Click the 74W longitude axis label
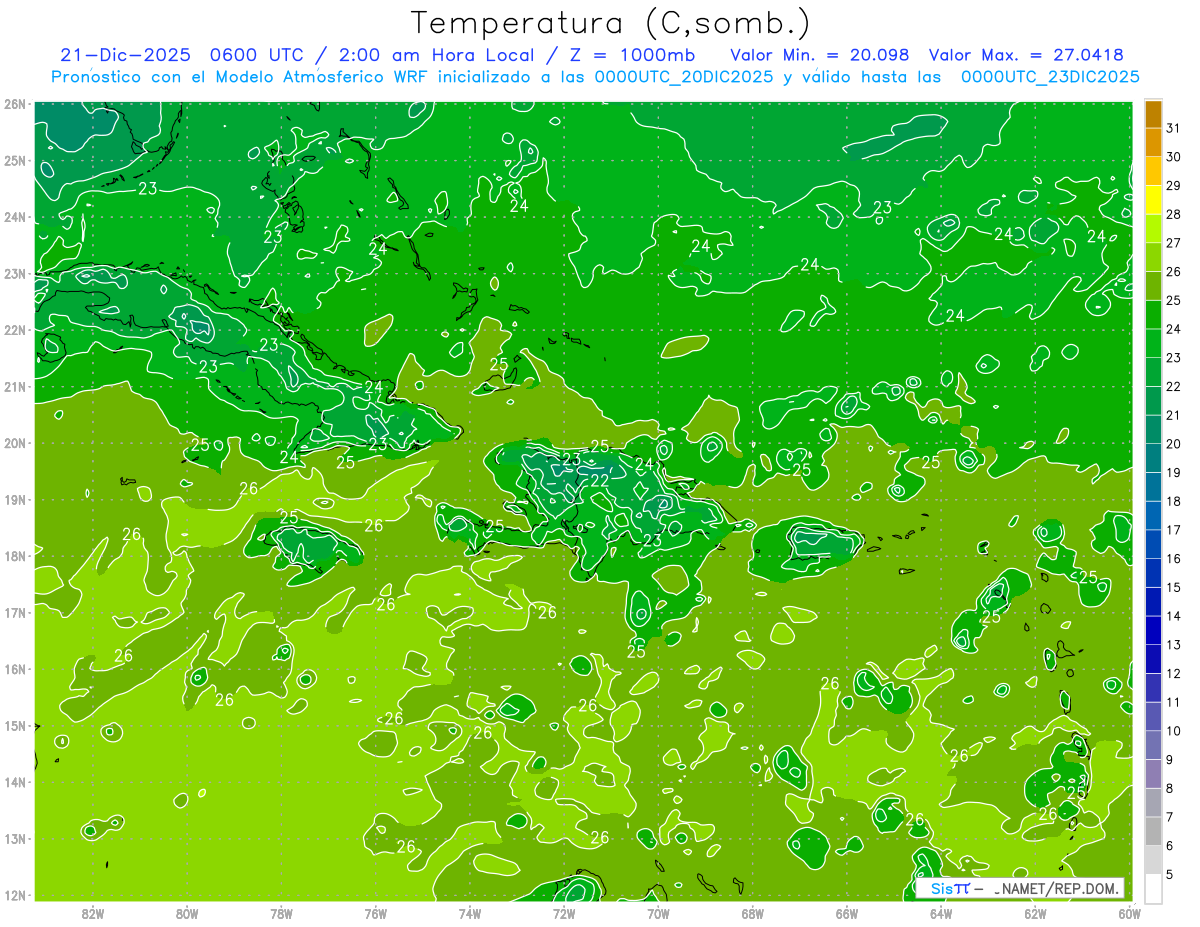The width and height of the screenshot is (1200, 927). [x=469, y=913]
